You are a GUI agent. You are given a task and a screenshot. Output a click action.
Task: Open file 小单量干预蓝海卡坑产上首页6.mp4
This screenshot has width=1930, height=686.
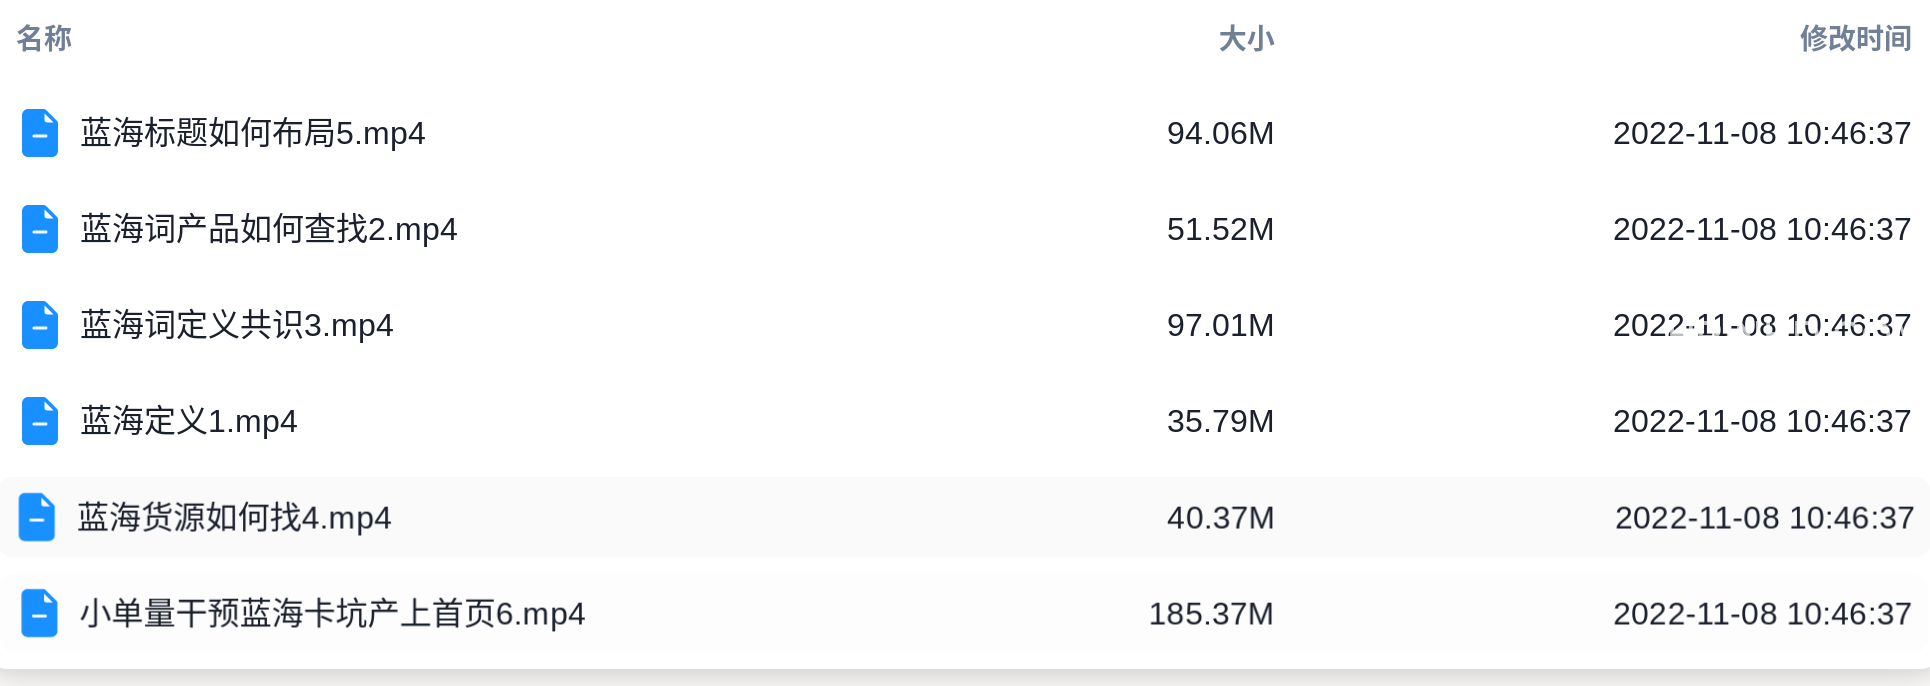(x=333, y=613)
